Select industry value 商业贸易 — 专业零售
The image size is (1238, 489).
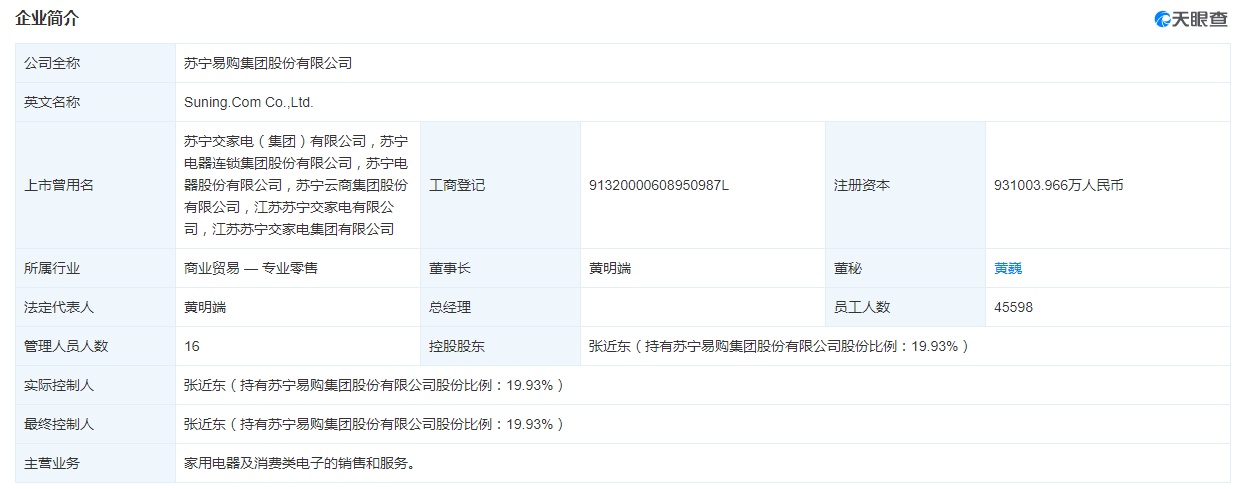click(x=251, y=268)
